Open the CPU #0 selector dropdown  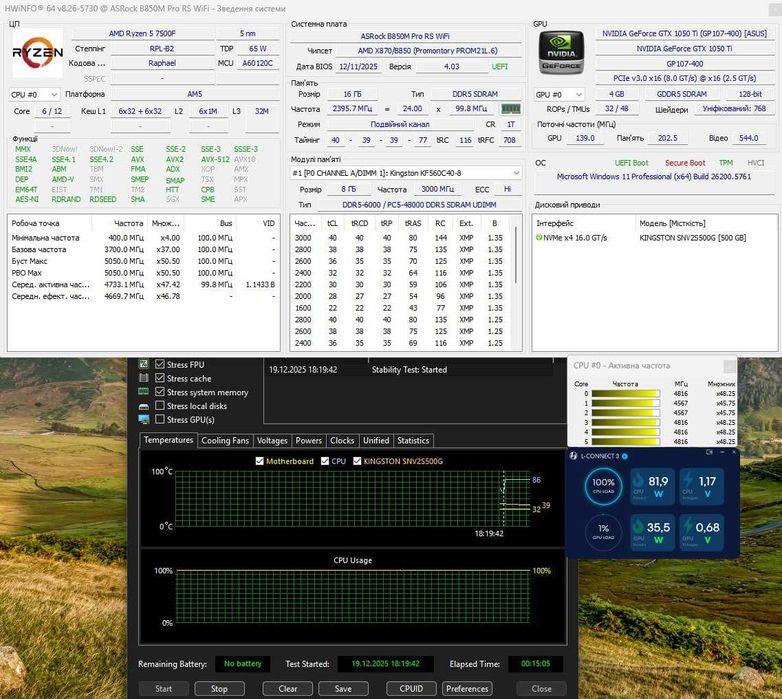pos(34,94)
